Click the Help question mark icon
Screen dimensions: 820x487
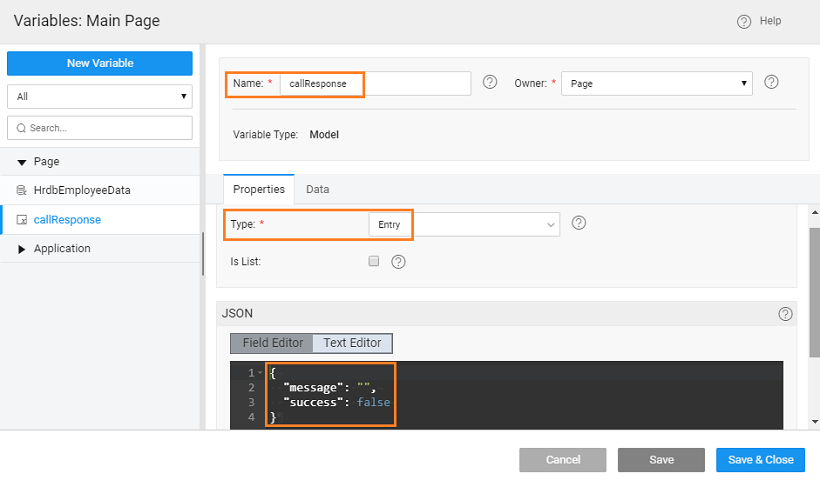click(x=743, y=21)
